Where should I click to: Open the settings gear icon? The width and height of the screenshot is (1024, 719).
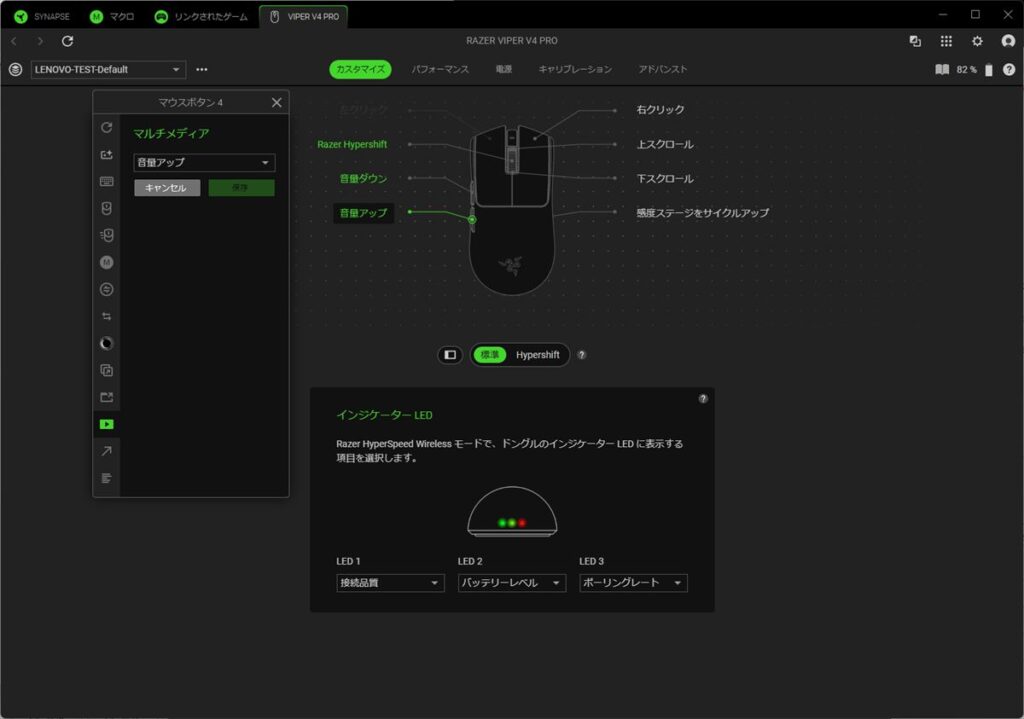pyautogui.click(x=977, y=41)
